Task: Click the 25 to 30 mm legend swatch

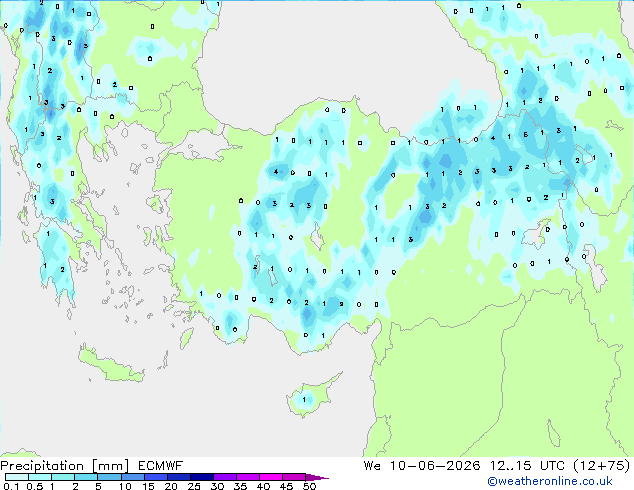Action: pyautogui.click(x=201, y=477)
